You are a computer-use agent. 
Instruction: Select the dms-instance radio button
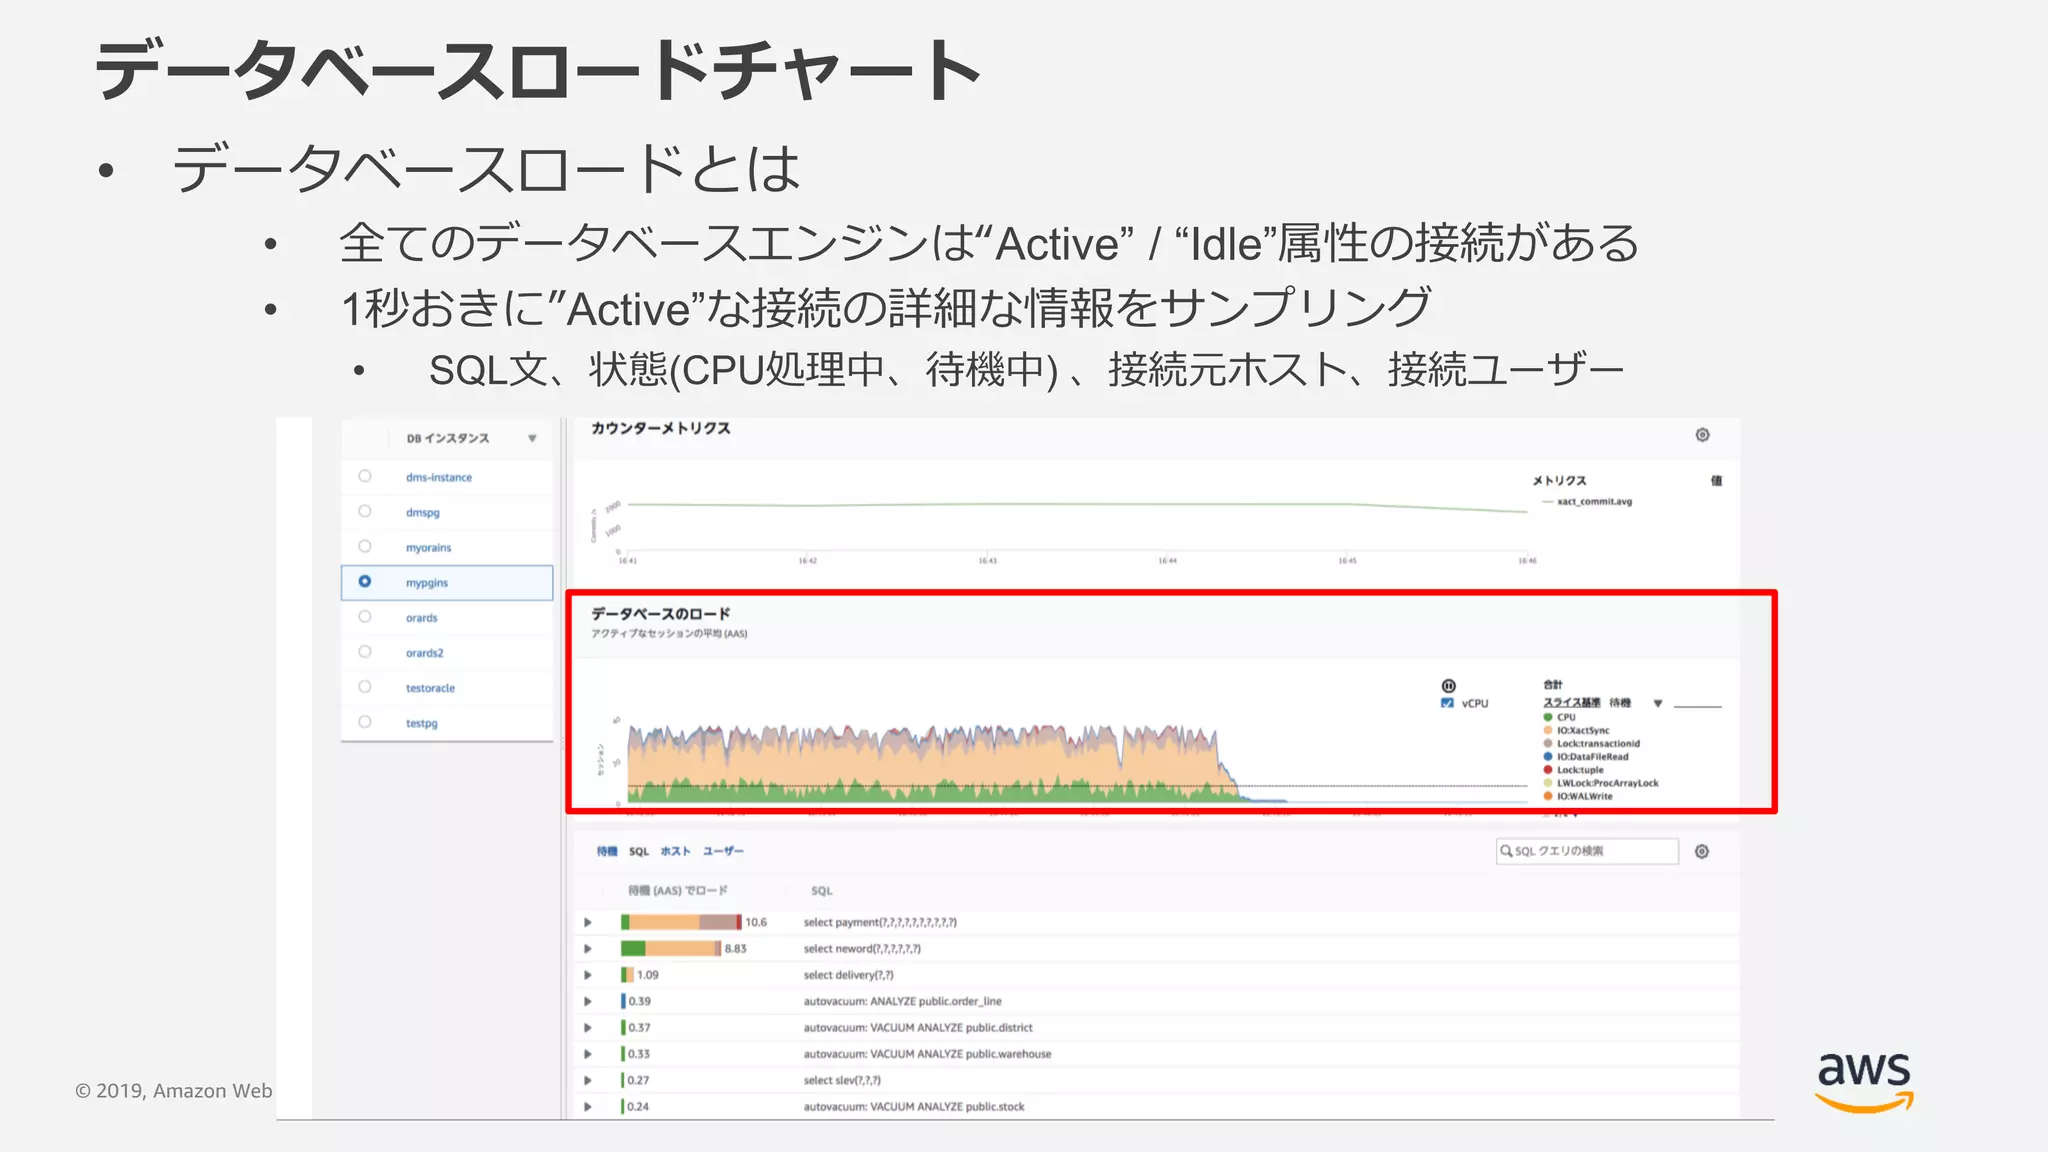point(365,476)
